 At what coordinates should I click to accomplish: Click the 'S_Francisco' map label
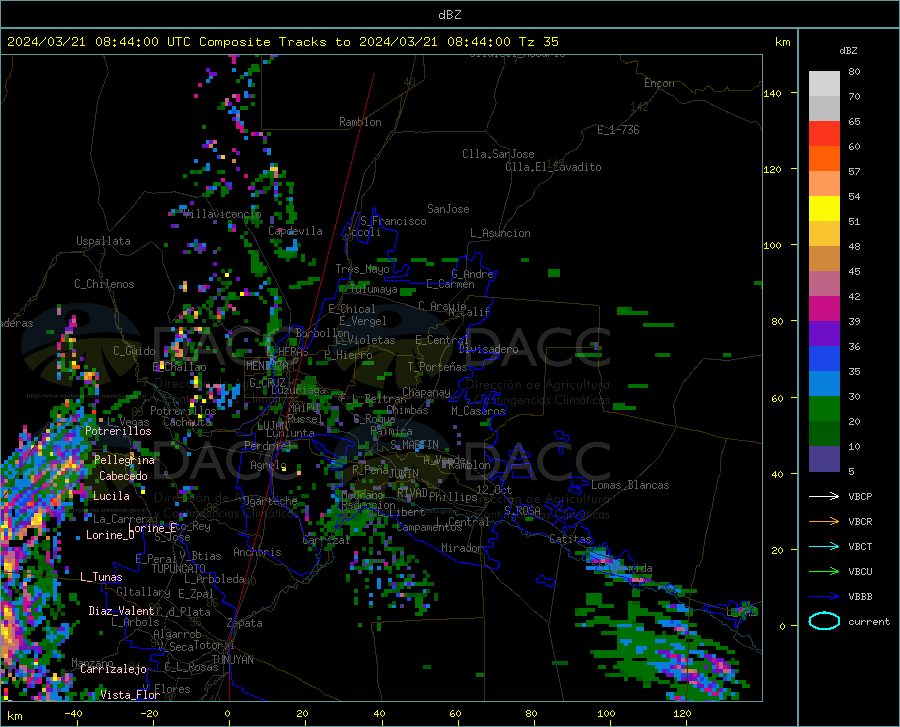pyautogui.click(x=393, y=221)
